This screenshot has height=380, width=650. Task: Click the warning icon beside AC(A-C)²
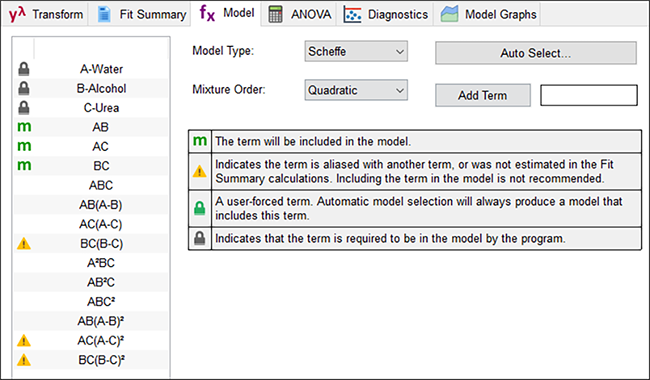[x=24, y=341]
